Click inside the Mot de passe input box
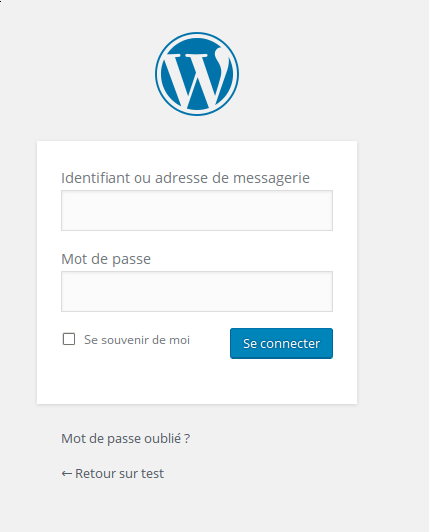Screen dimensions: 429x532 pyautogui.click(x=197, y=291)
